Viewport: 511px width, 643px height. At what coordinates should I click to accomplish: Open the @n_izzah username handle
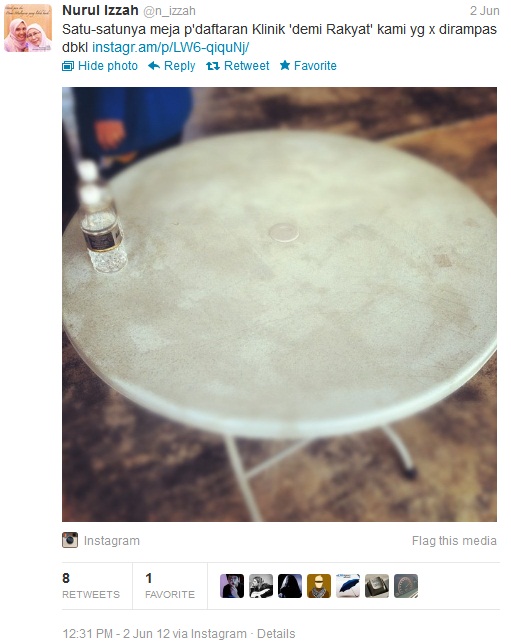[x=169, y=11]
